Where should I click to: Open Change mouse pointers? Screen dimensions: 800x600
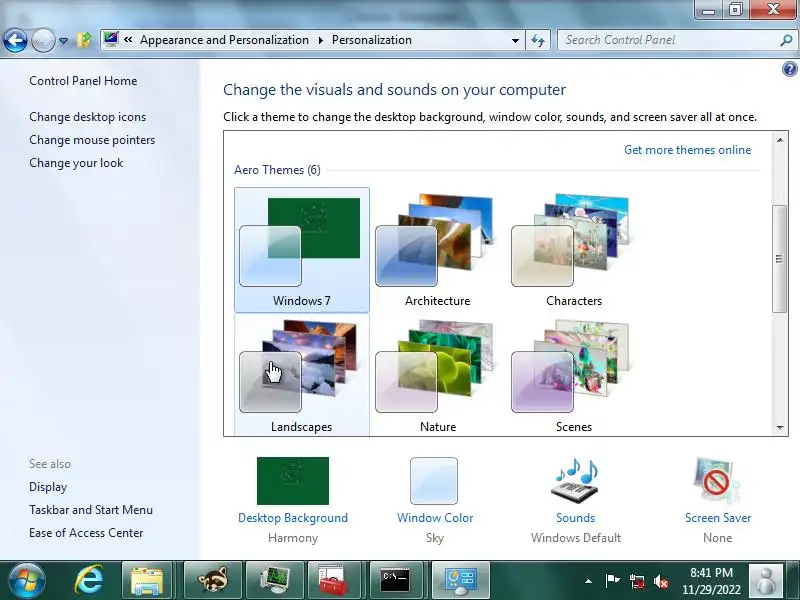[x=92, y=140]
